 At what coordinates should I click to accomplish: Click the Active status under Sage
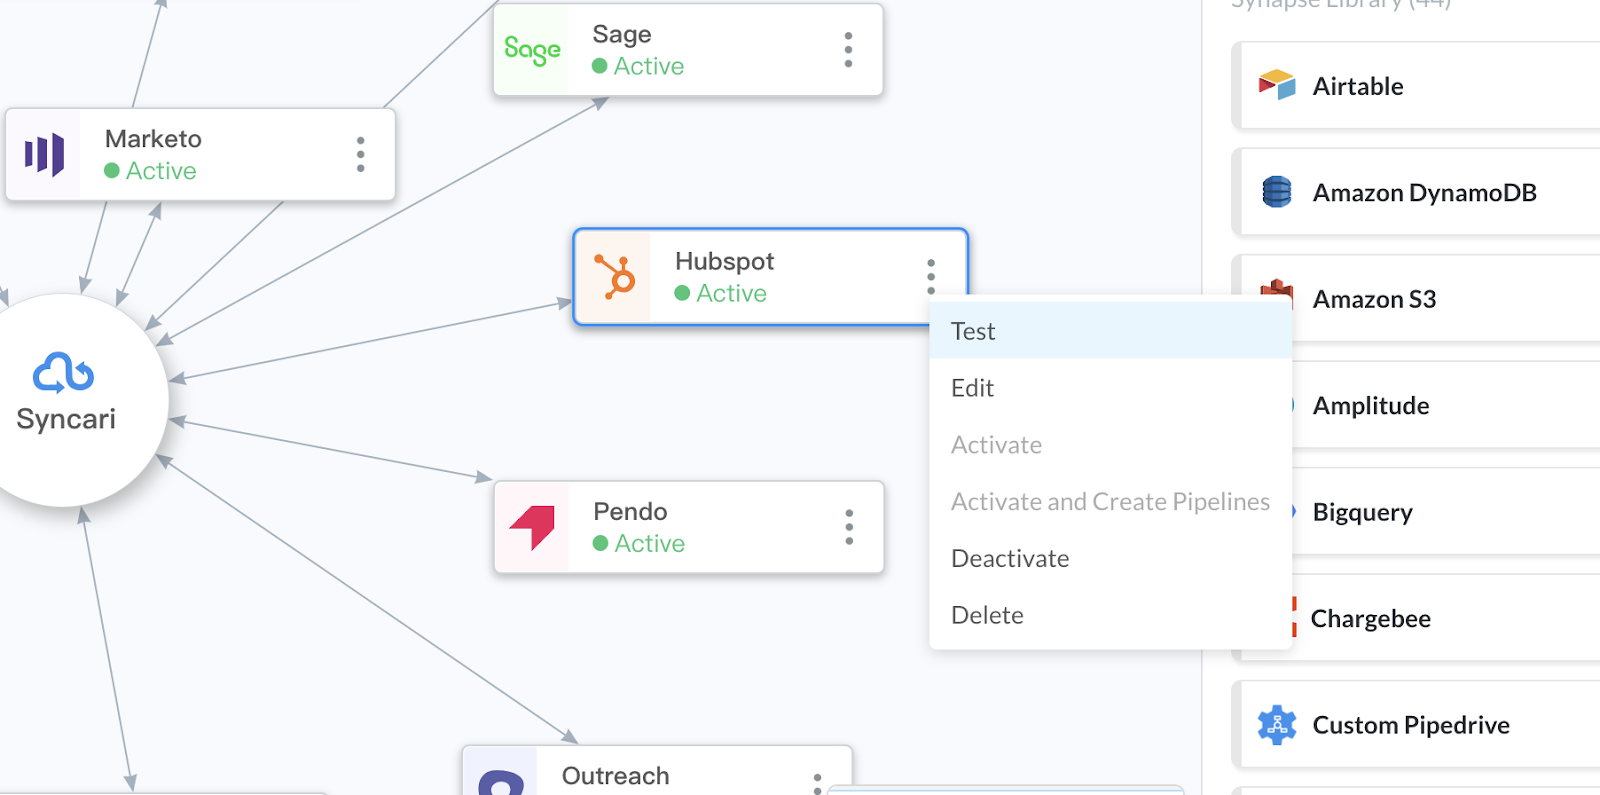[x=638, y=66]
